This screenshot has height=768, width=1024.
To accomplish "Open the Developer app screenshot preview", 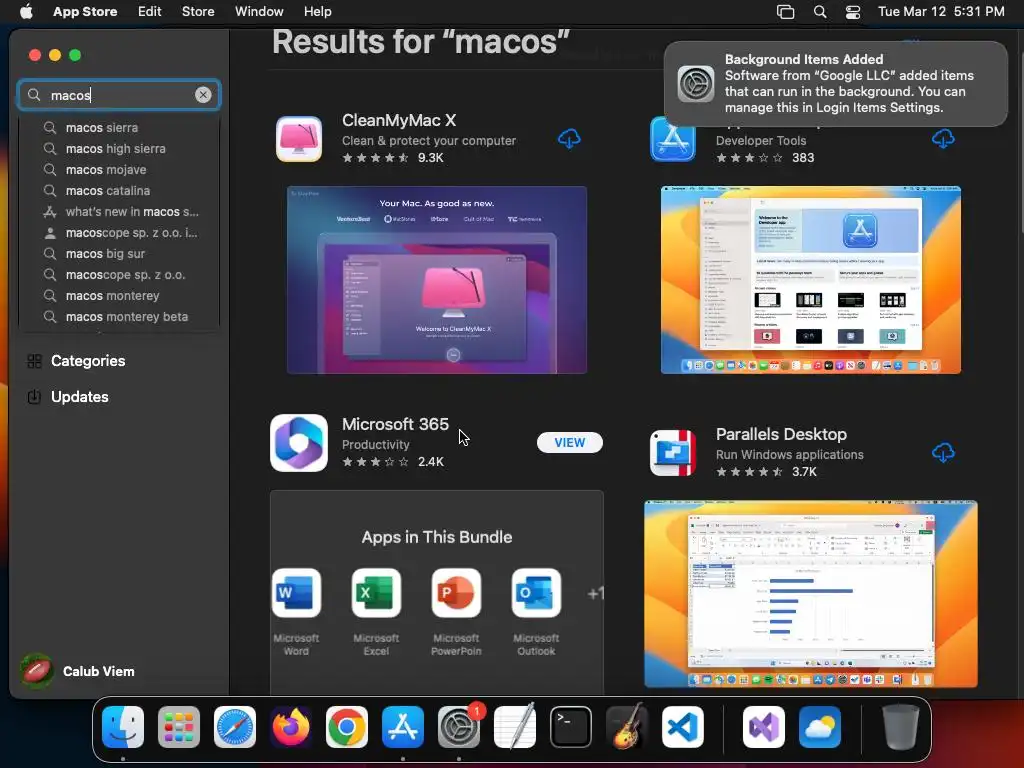I will click(810, 280).
